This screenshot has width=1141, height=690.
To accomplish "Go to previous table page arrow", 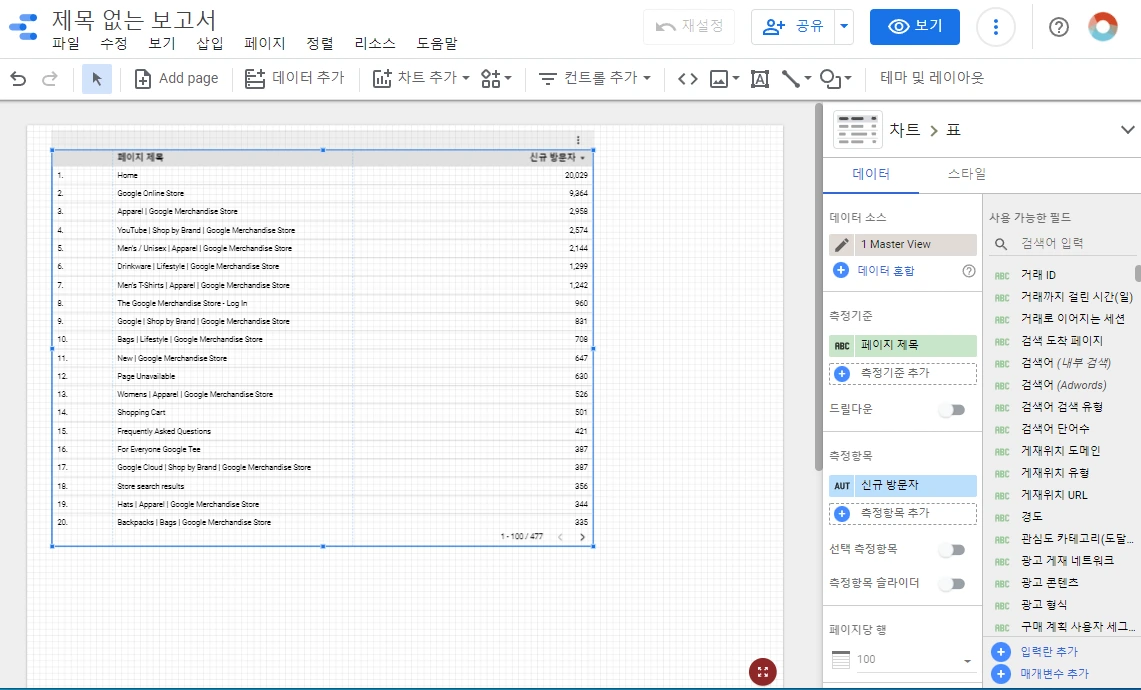I will [560, 537].
